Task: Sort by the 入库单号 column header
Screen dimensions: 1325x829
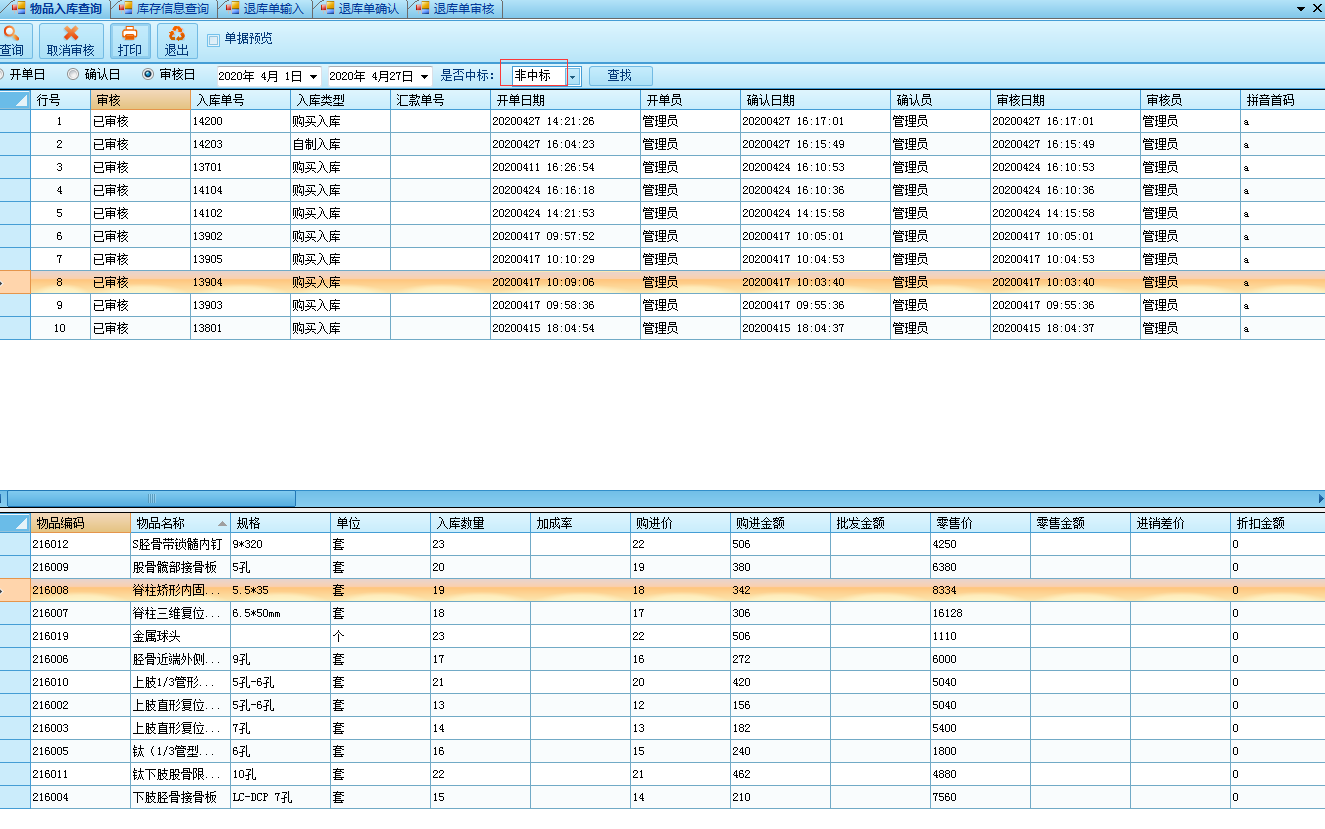Action: coord(240,100)
